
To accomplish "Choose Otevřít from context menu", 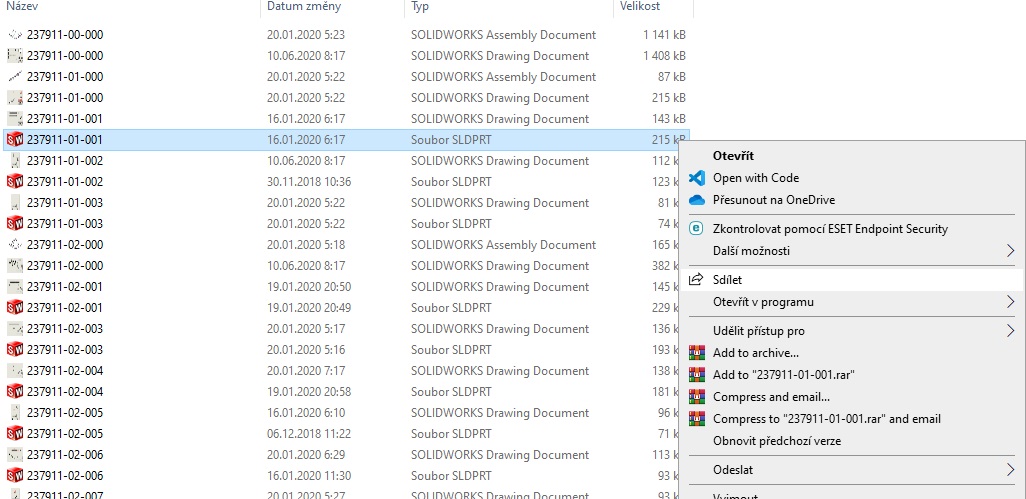I will pos(733,156).
